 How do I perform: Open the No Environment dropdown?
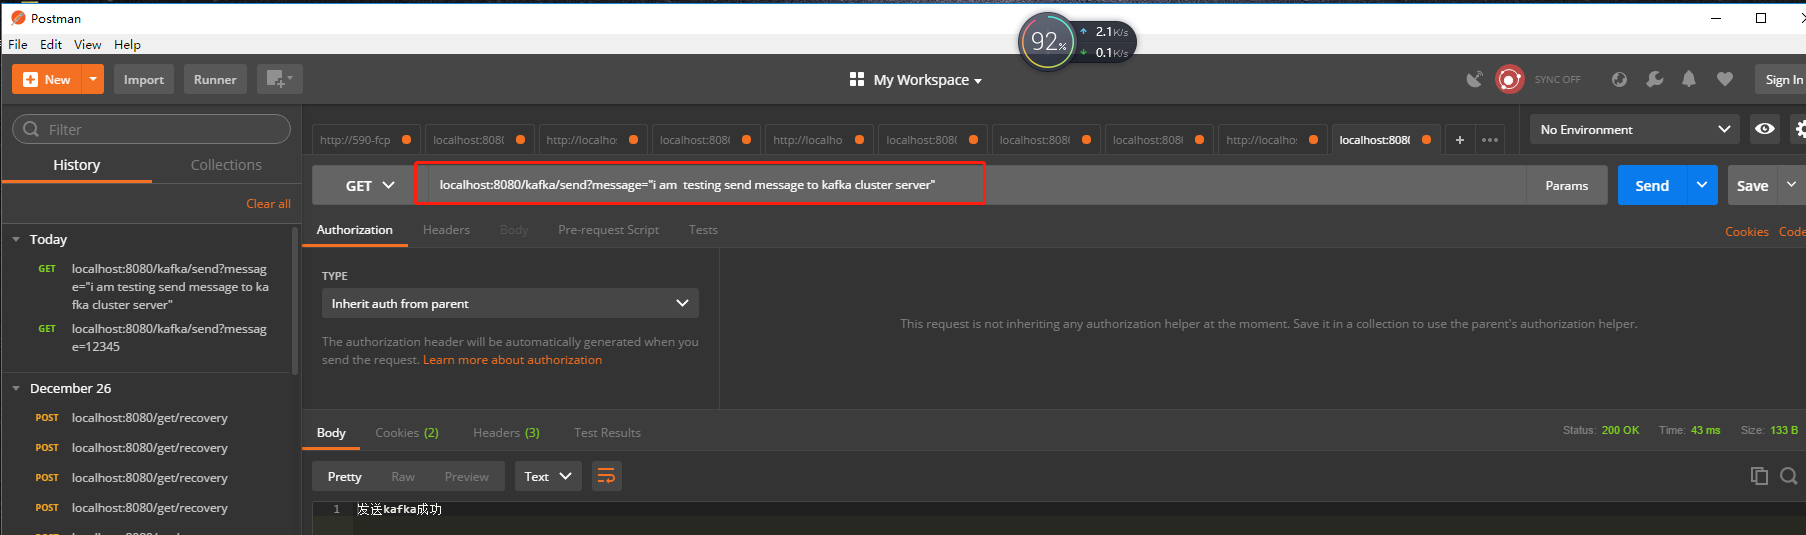[x=1634, y=129]
